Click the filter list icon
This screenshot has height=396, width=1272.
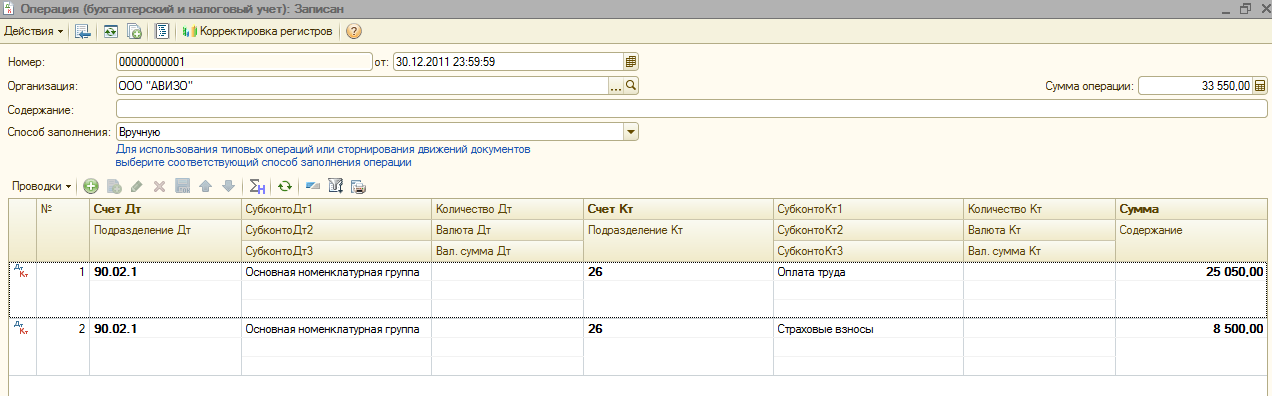(x=336, y=186)
